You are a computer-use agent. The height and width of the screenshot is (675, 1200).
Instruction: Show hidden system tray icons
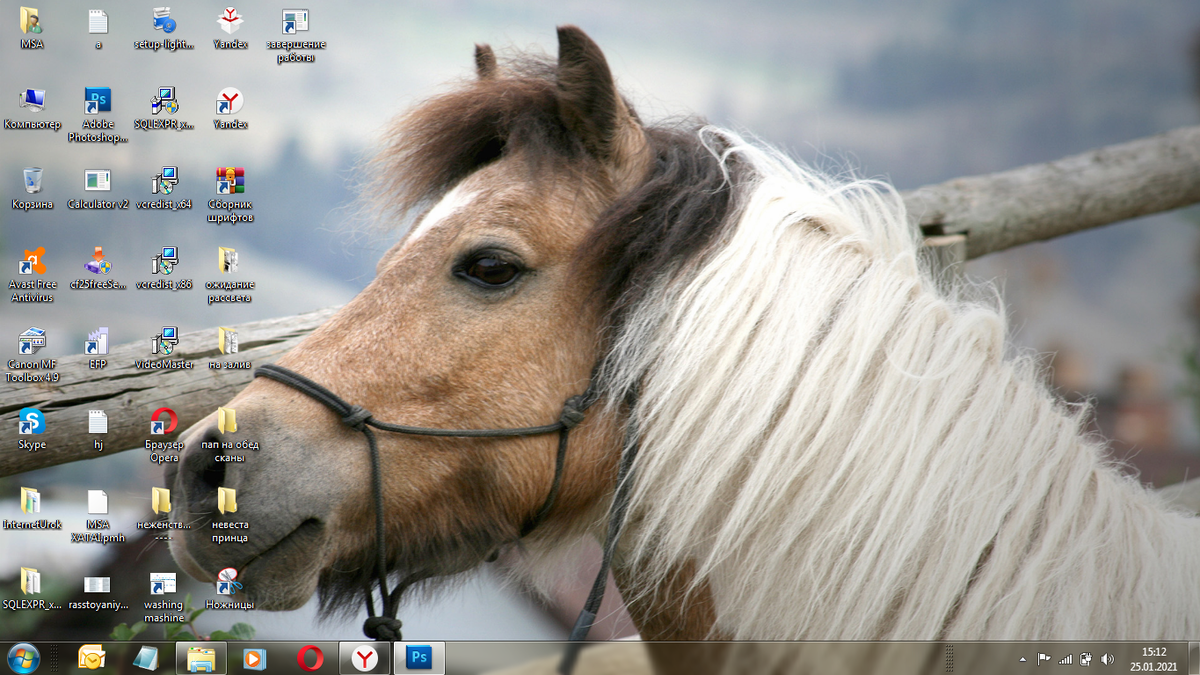click(x=1022, y=659)
